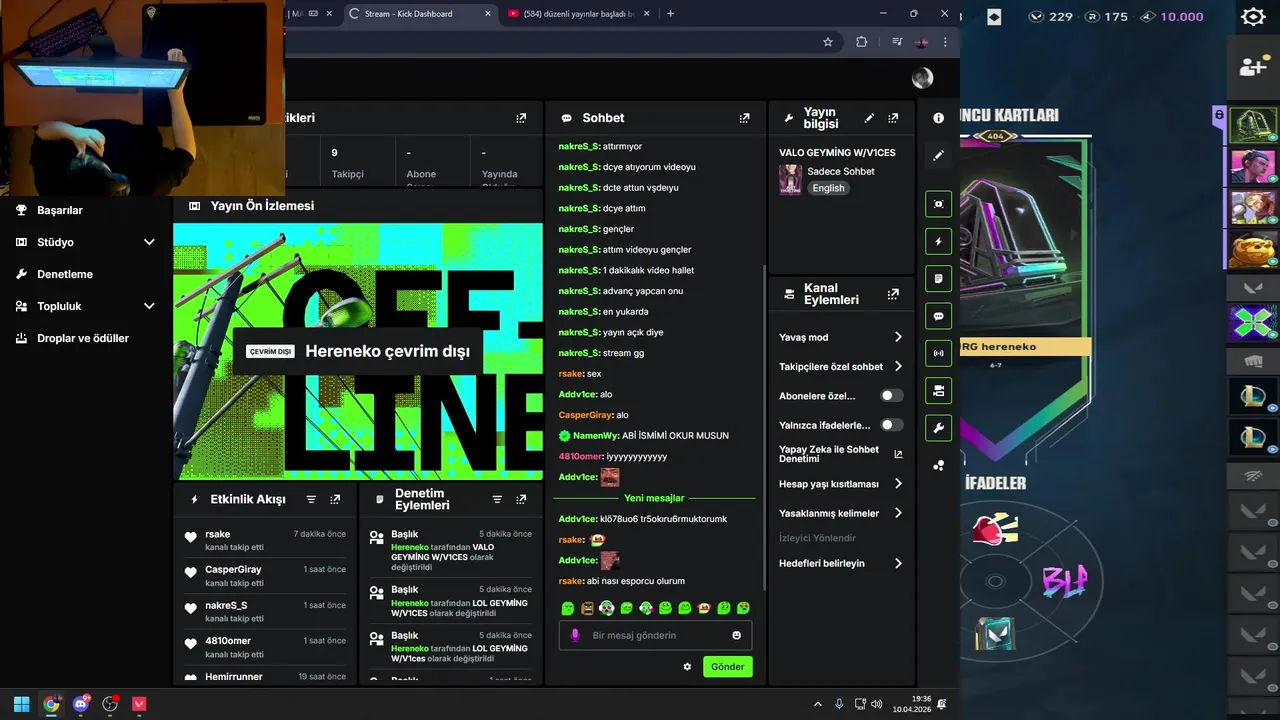1280x720 pixels.
Task: Open Yapay Zeka ile Sohbet Denetimi link
Action: 841,454
